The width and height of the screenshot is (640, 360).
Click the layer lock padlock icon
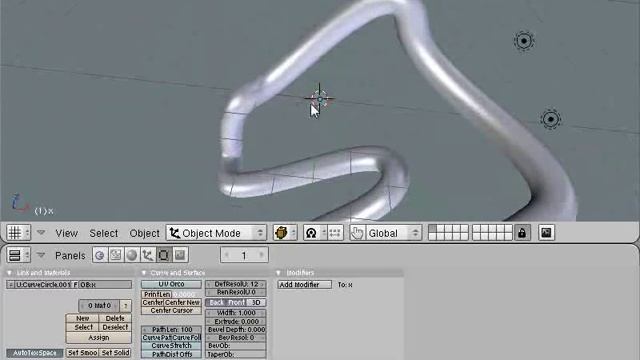(522, 233)
